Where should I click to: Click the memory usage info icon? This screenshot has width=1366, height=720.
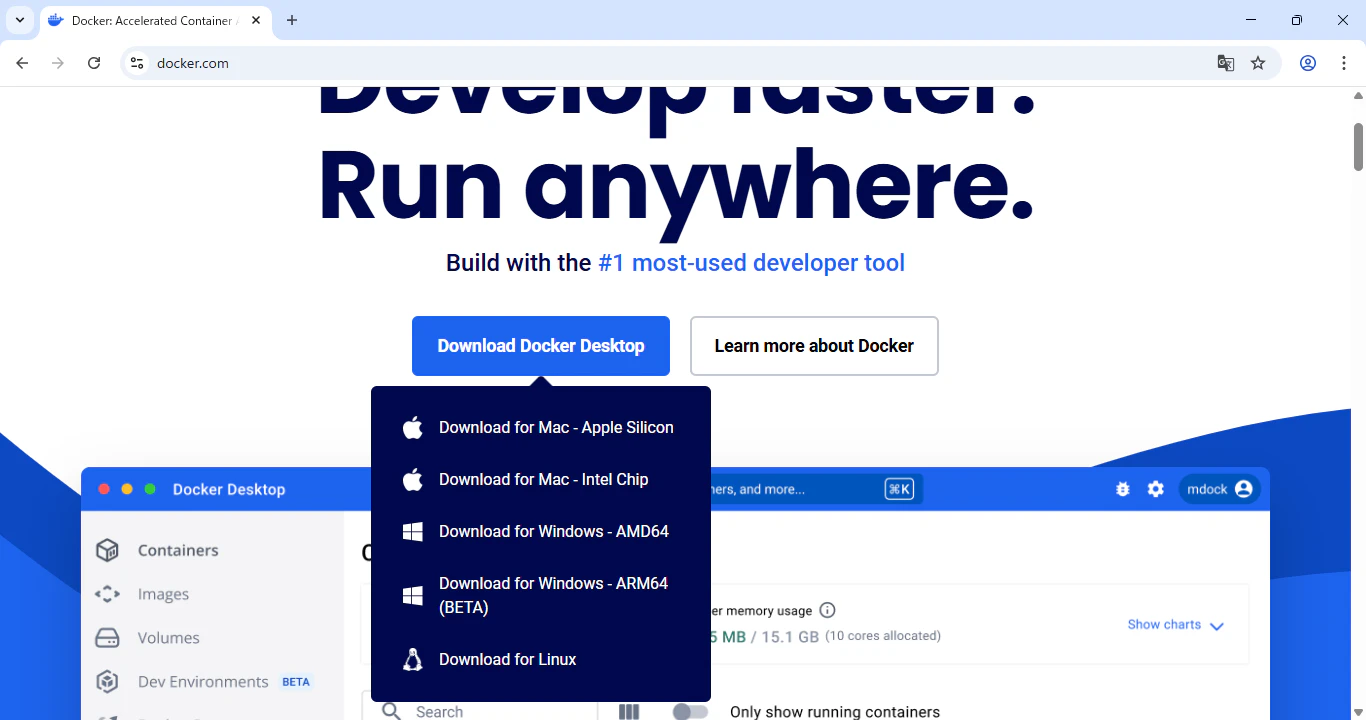827,610
